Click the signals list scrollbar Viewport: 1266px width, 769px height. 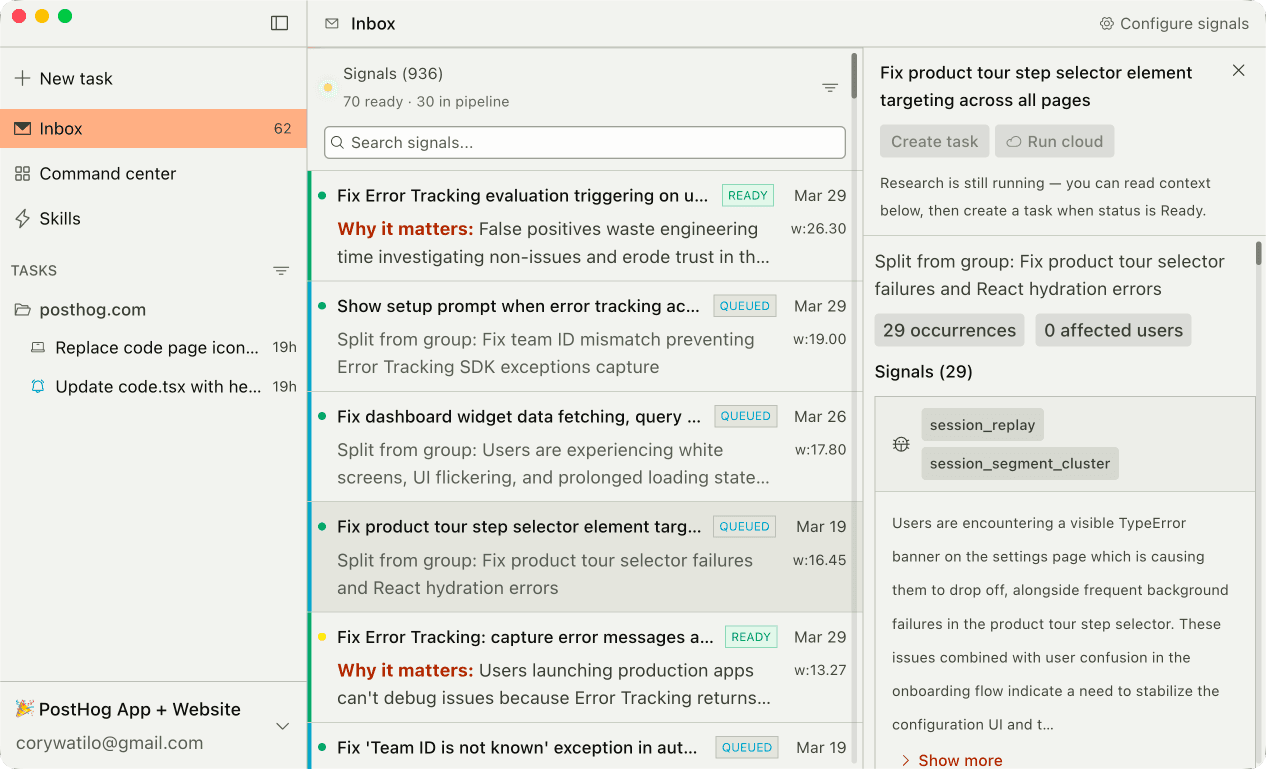click(854, 76)
